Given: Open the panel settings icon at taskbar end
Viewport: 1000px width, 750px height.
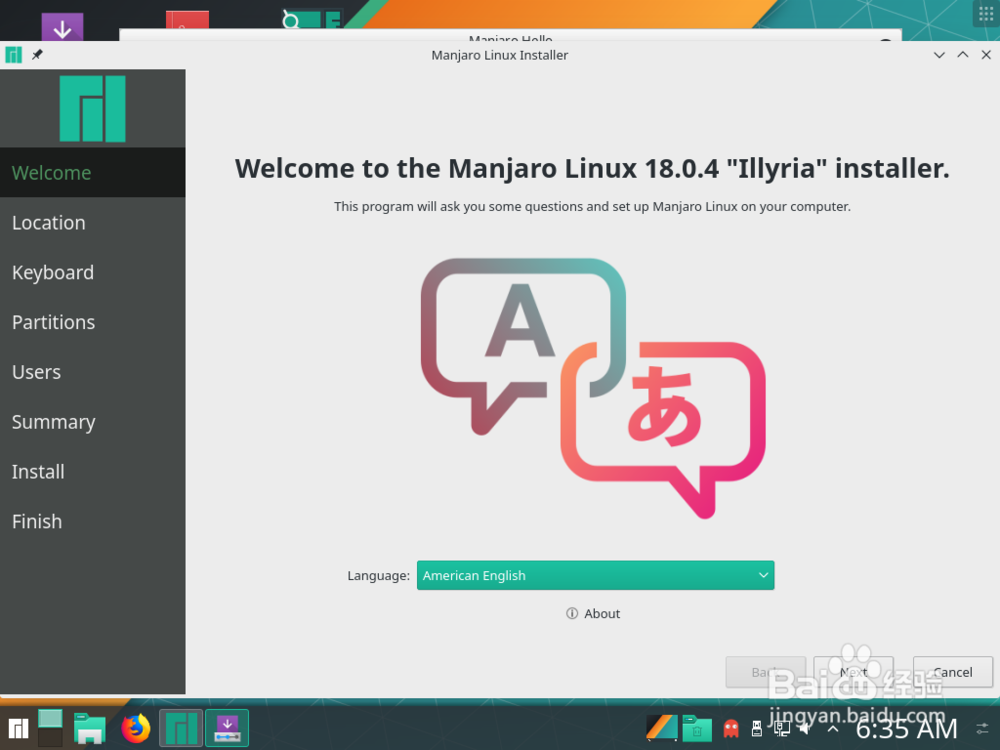Looking at the screenshot, I should 982,728.
